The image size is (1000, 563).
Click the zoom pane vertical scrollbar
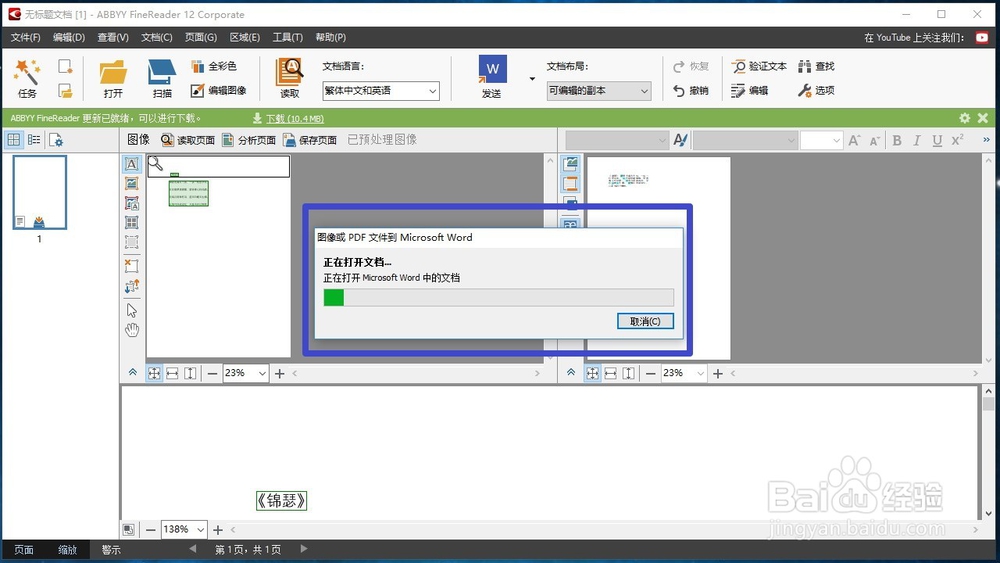pos(988,452)
